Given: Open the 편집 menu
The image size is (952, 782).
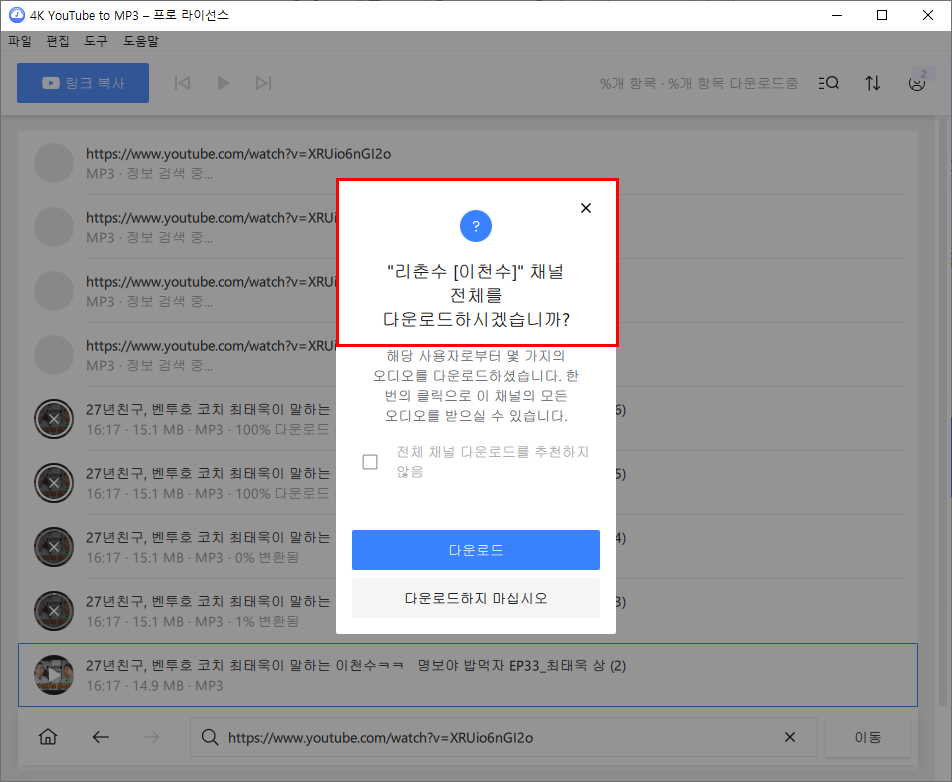Looking at the screenshot, I should (58, 41).
